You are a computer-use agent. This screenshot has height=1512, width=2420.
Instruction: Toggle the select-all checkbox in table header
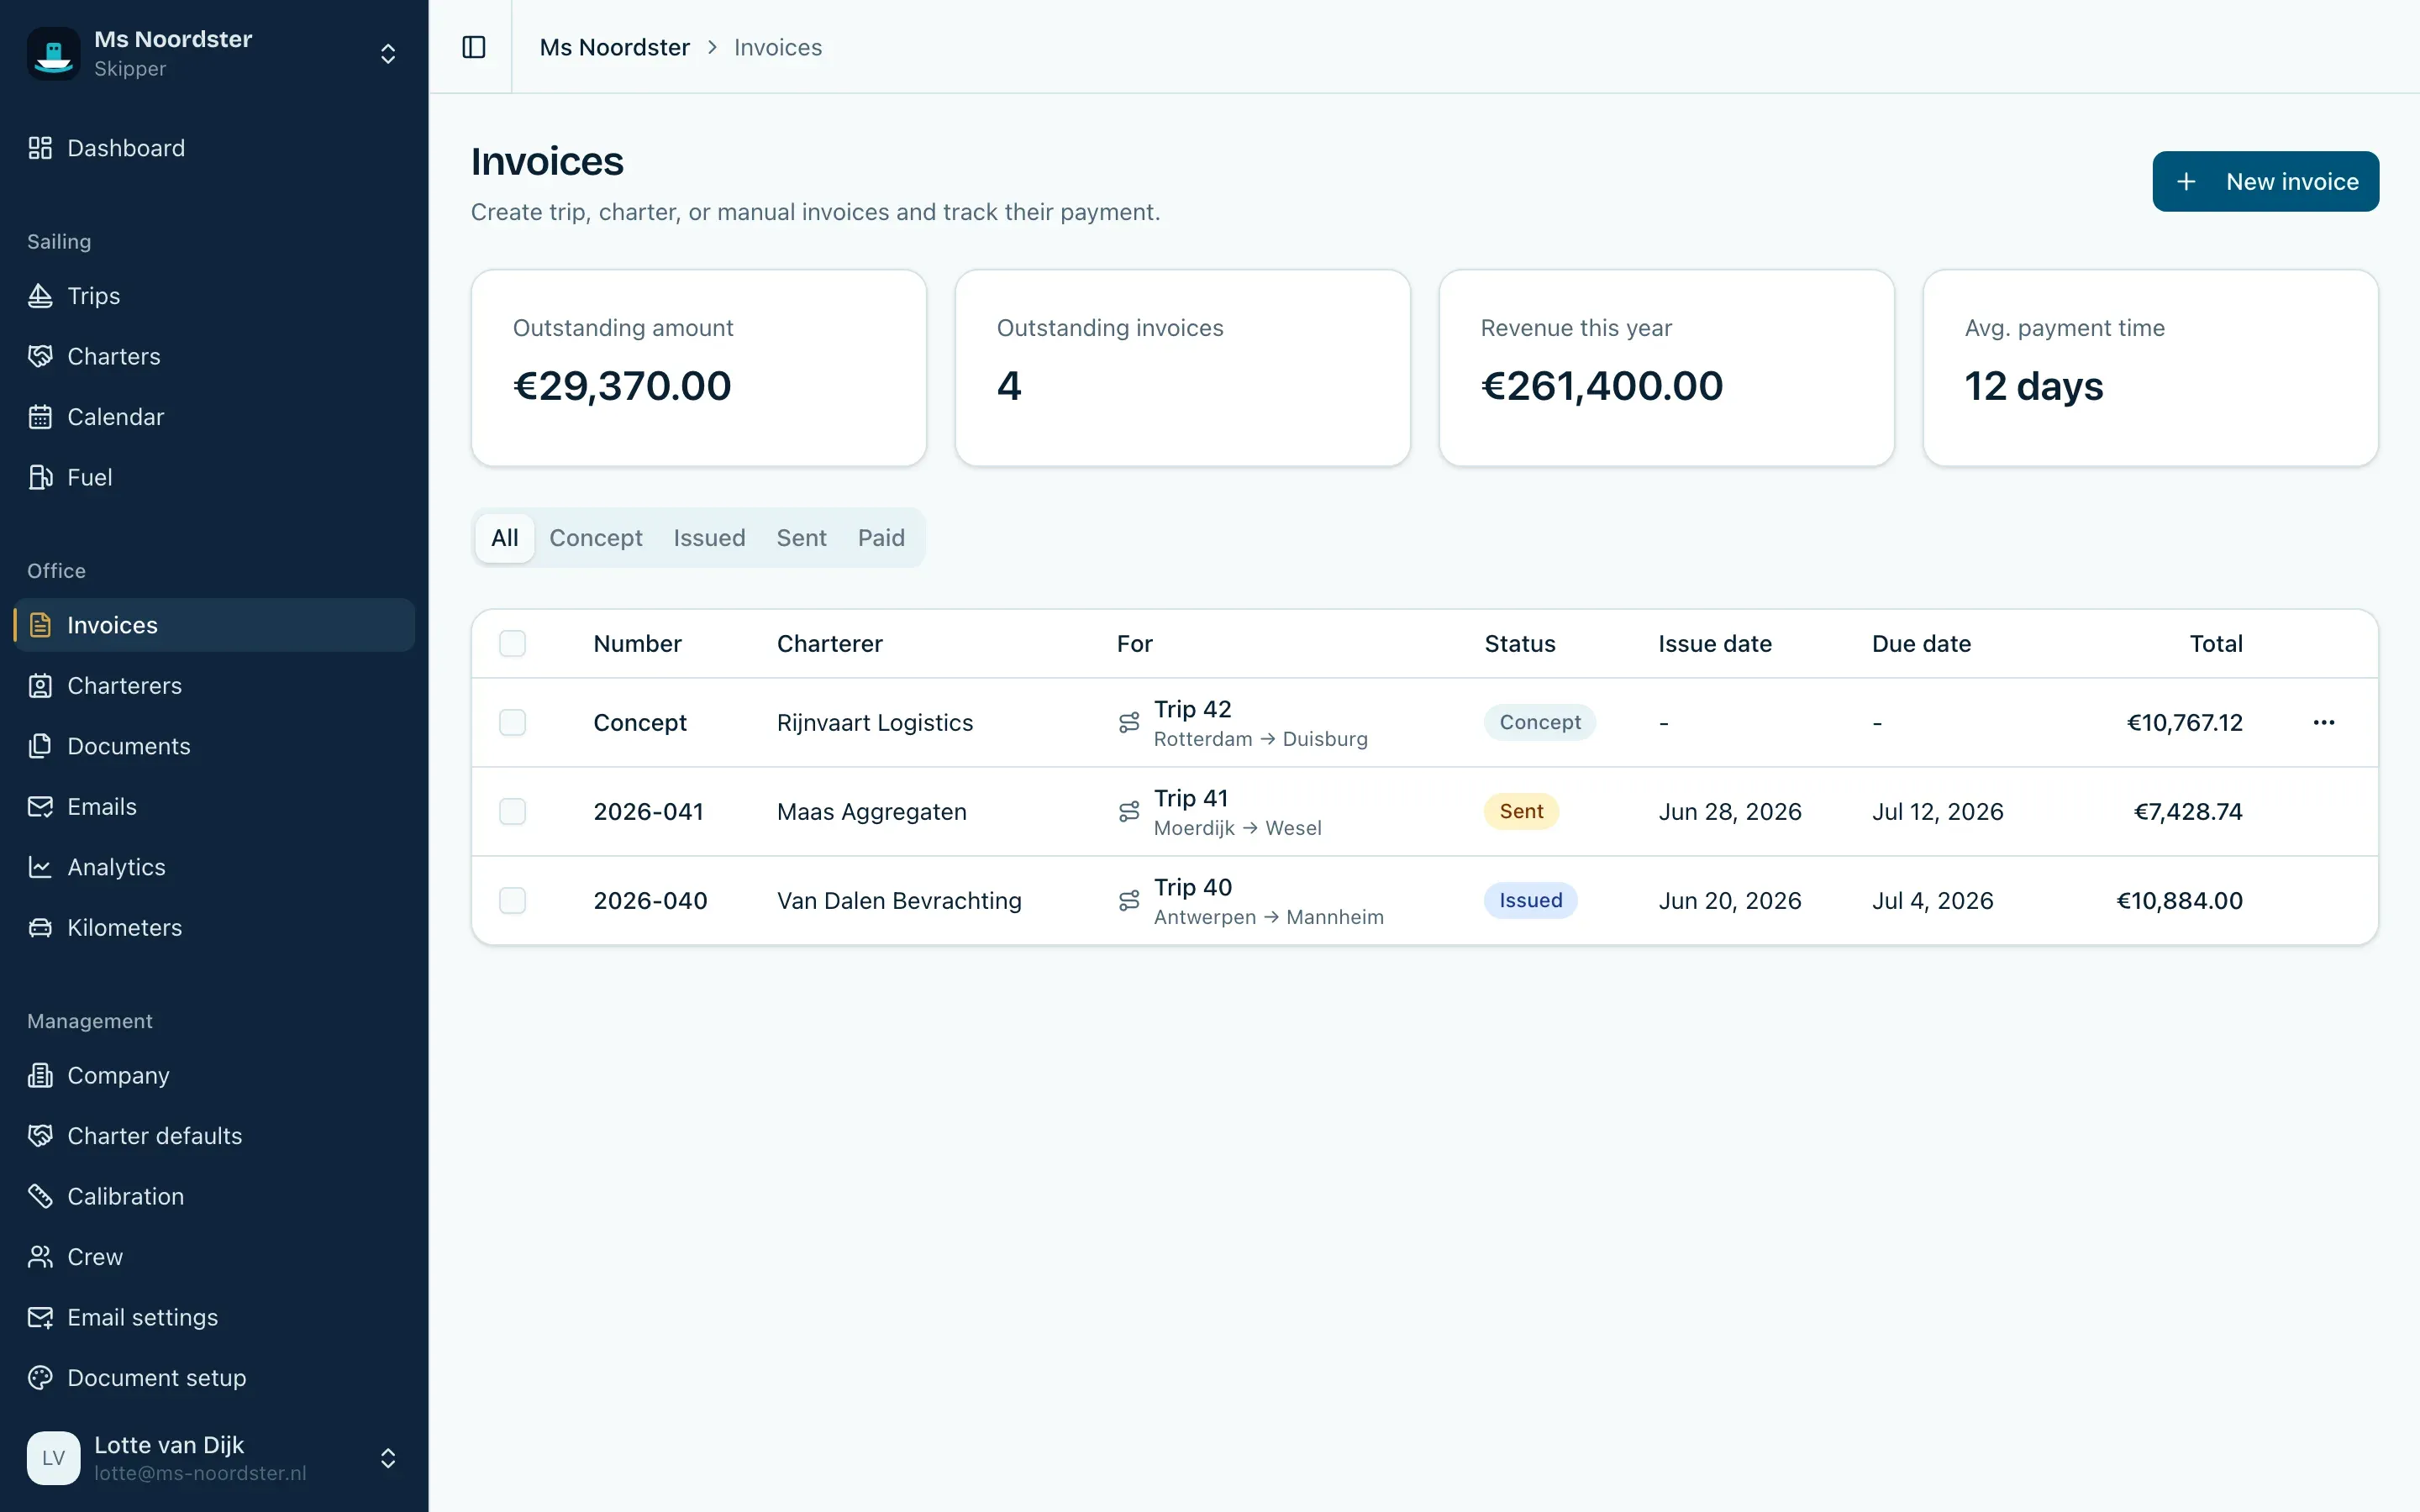(x=512, y=643)
